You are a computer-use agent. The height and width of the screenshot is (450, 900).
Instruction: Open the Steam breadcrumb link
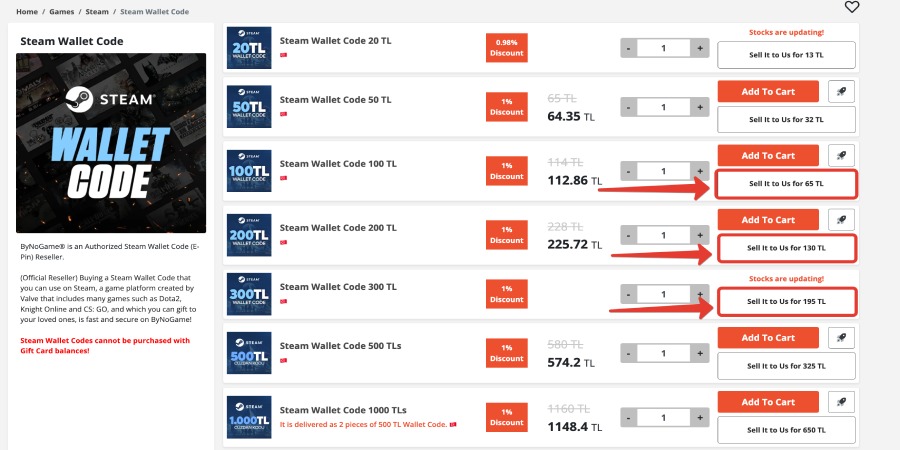coord(97,12)
